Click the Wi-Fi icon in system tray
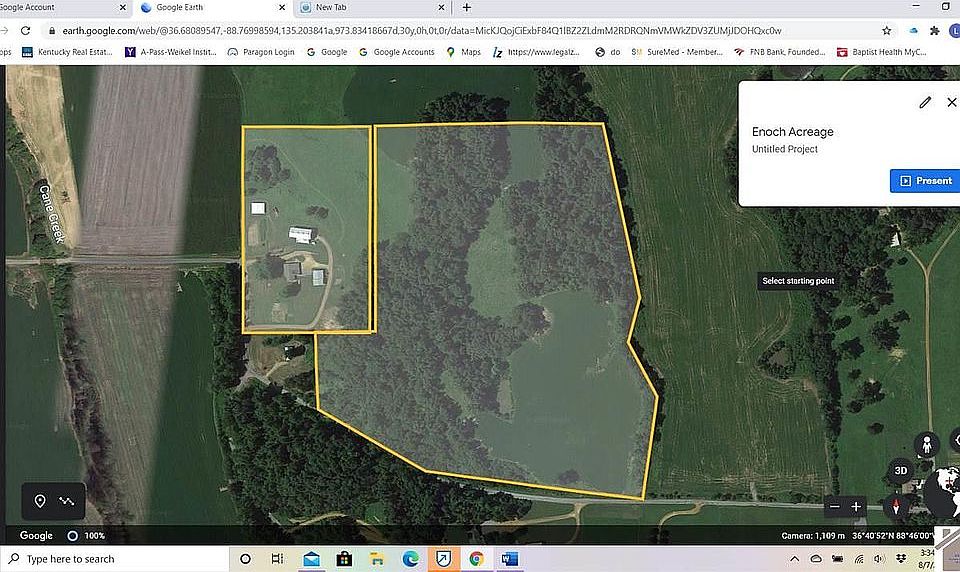Screen dimensions: 960x572 click(x=859, y=559)
